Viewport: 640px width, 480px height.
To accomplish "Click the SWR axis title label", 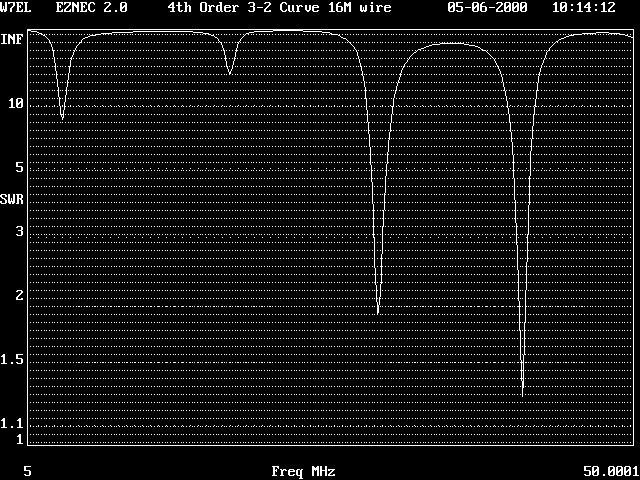I will click(12, 200).
